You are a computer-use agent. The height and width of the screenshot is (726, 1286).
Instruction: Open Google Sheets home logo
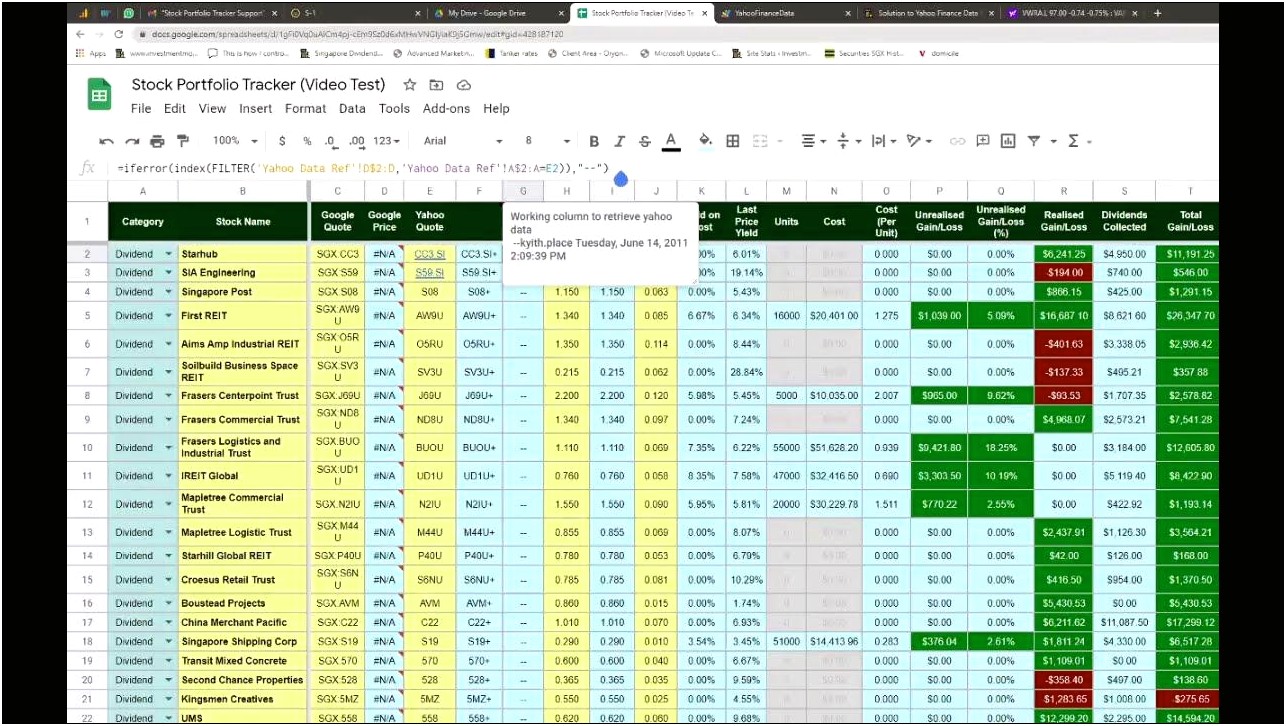click(99, 96)
